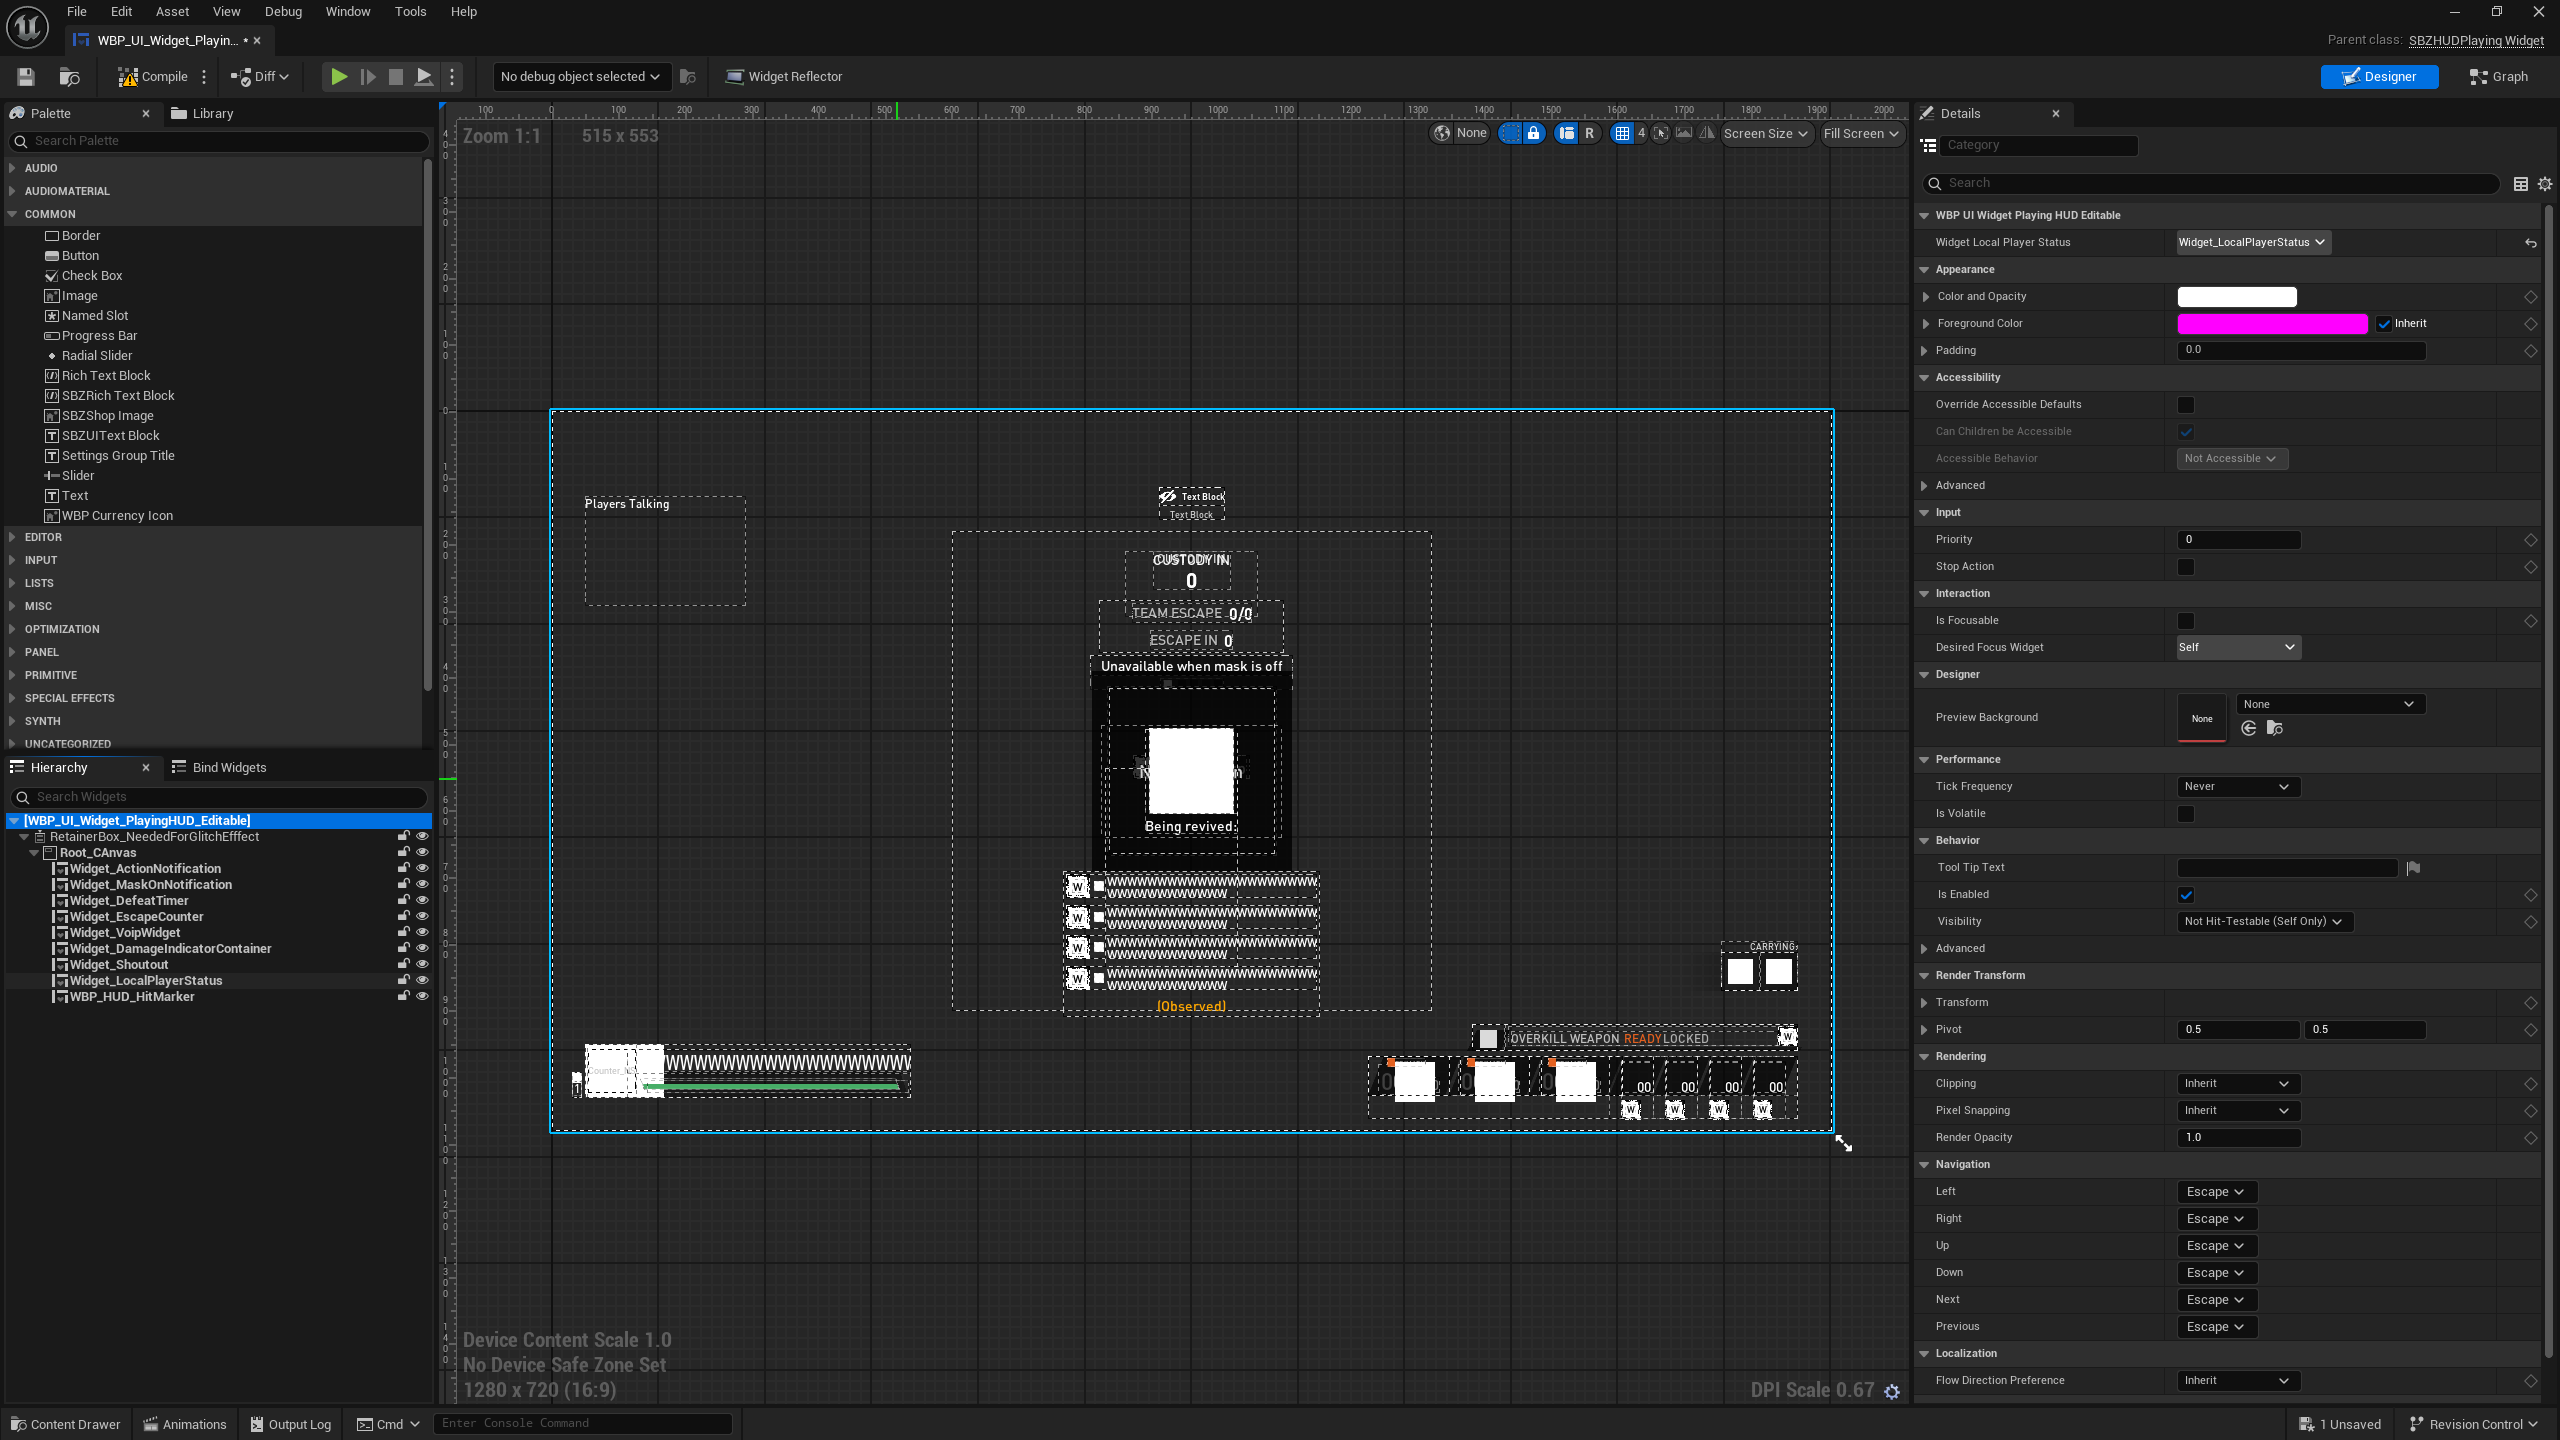Open the Content Drawer
The width and height of the screenshot is (2560, 1440).
65,1425
